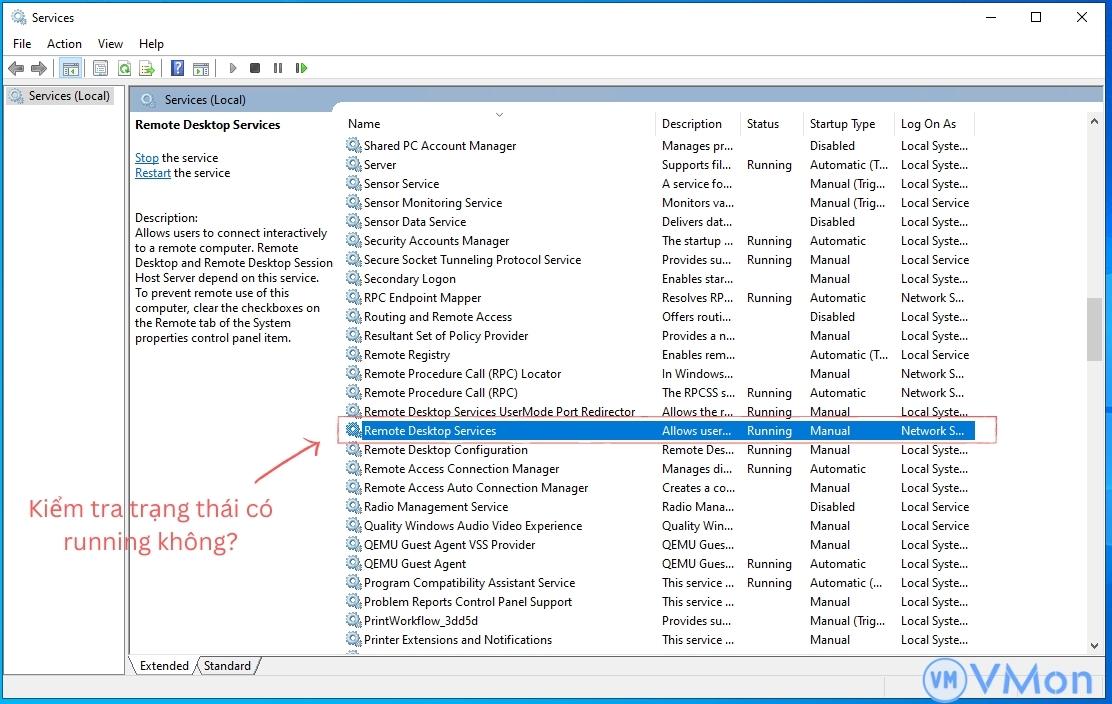The height and width of the screenshot is (704, 1112).
Task: Open the Action menu
Action: coord(64,43)
